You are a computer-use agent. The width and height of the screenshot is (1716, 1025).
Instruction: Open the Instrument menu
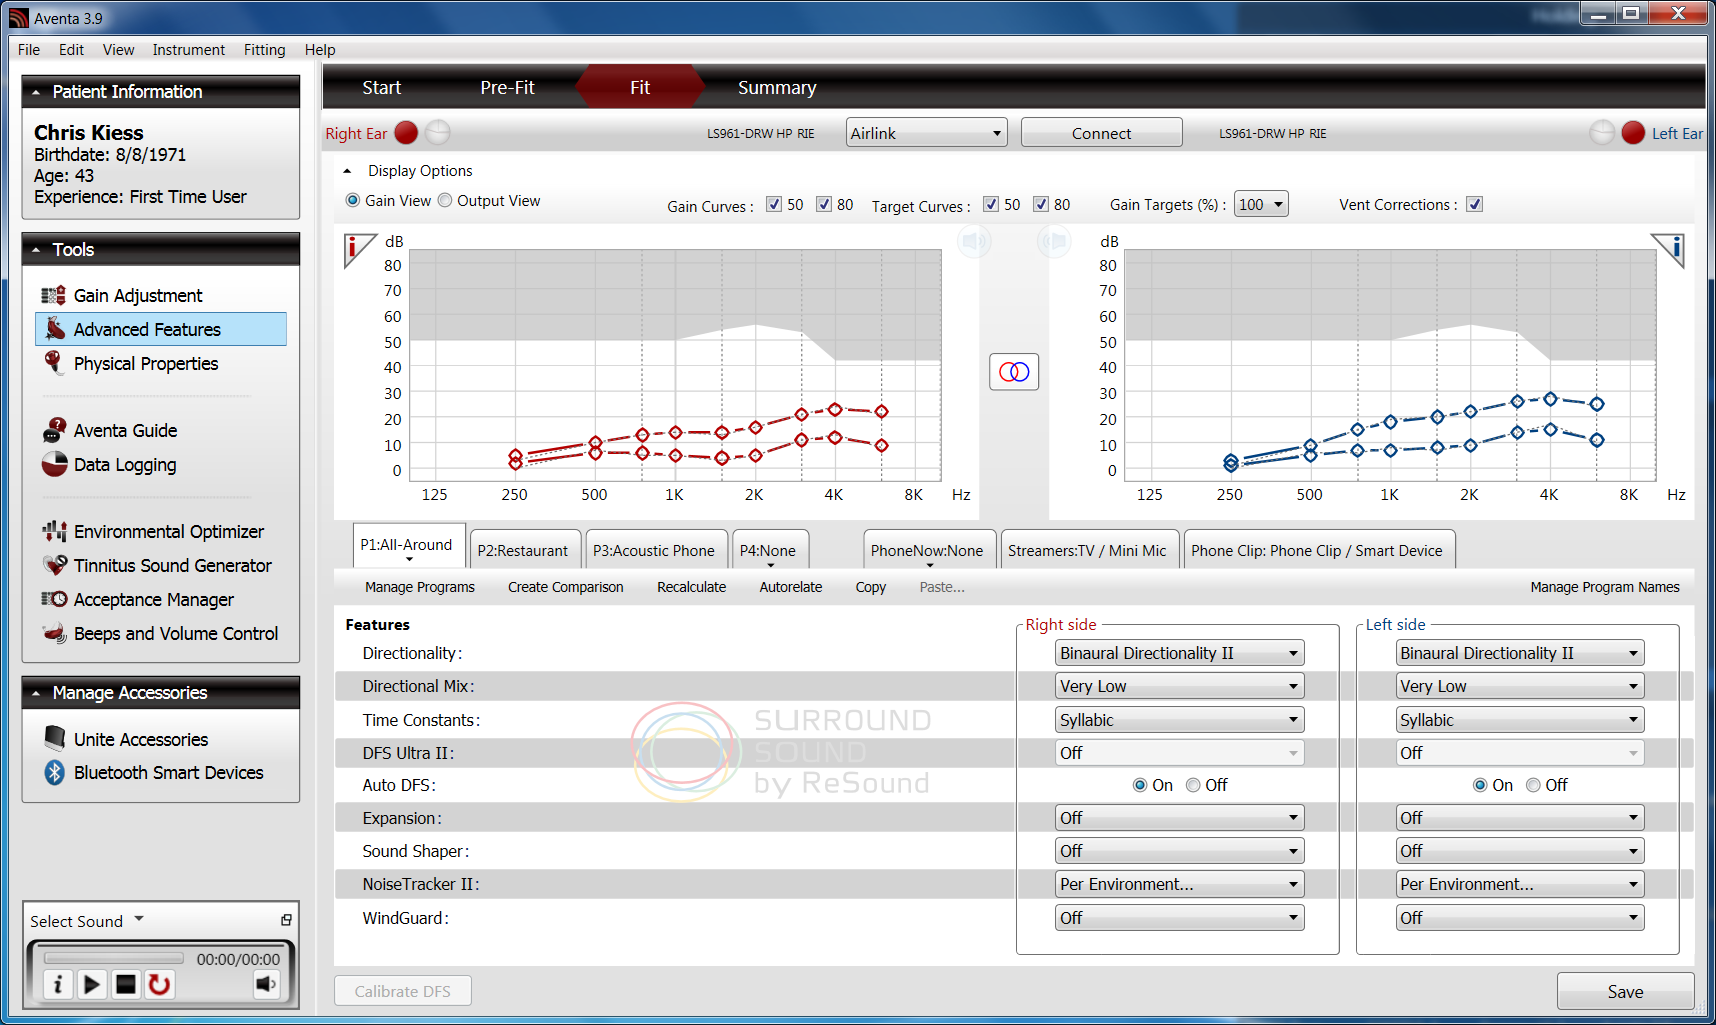(188, 49)
